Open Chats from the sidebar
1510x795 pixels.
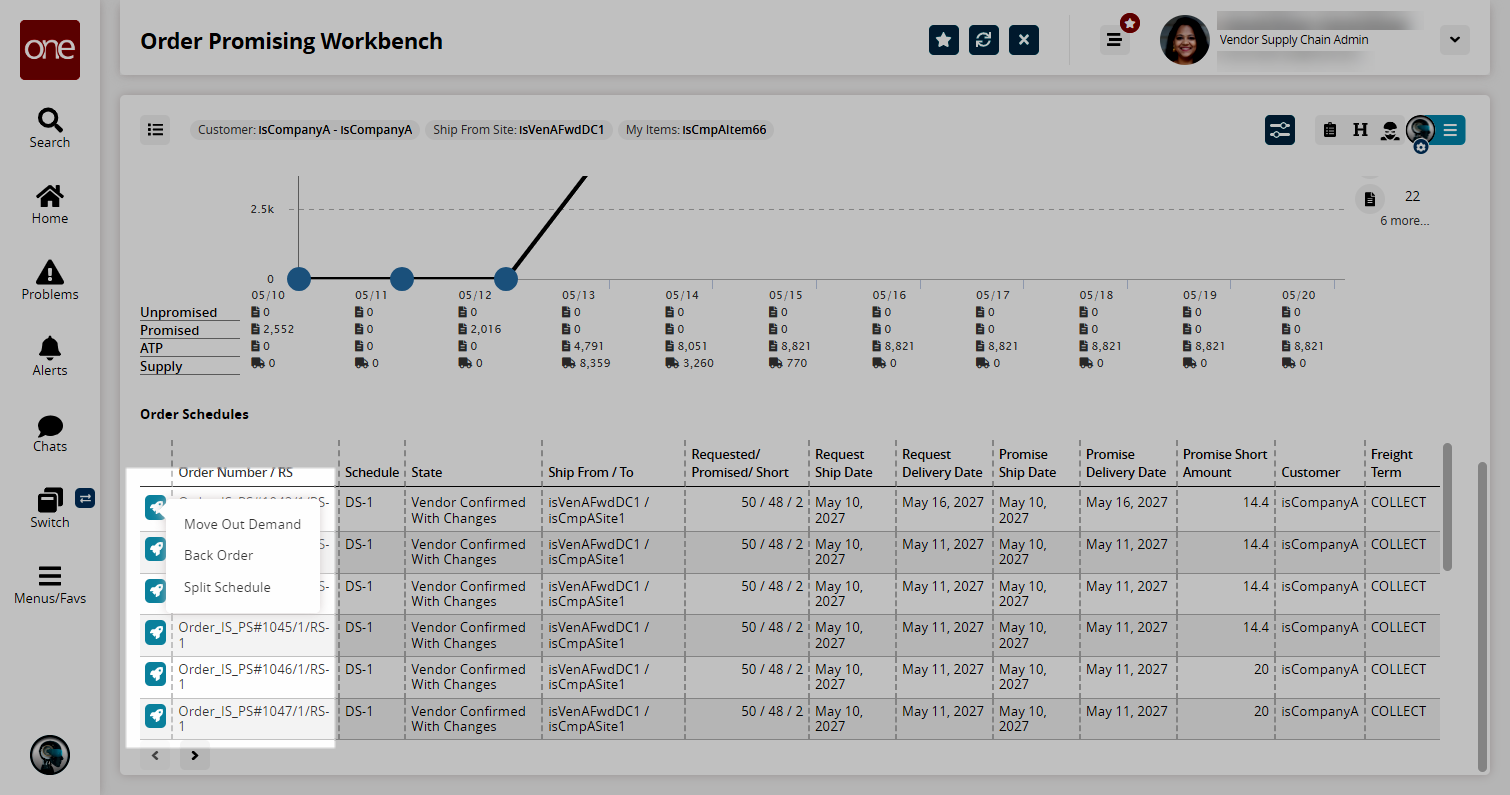pos(50,432)
